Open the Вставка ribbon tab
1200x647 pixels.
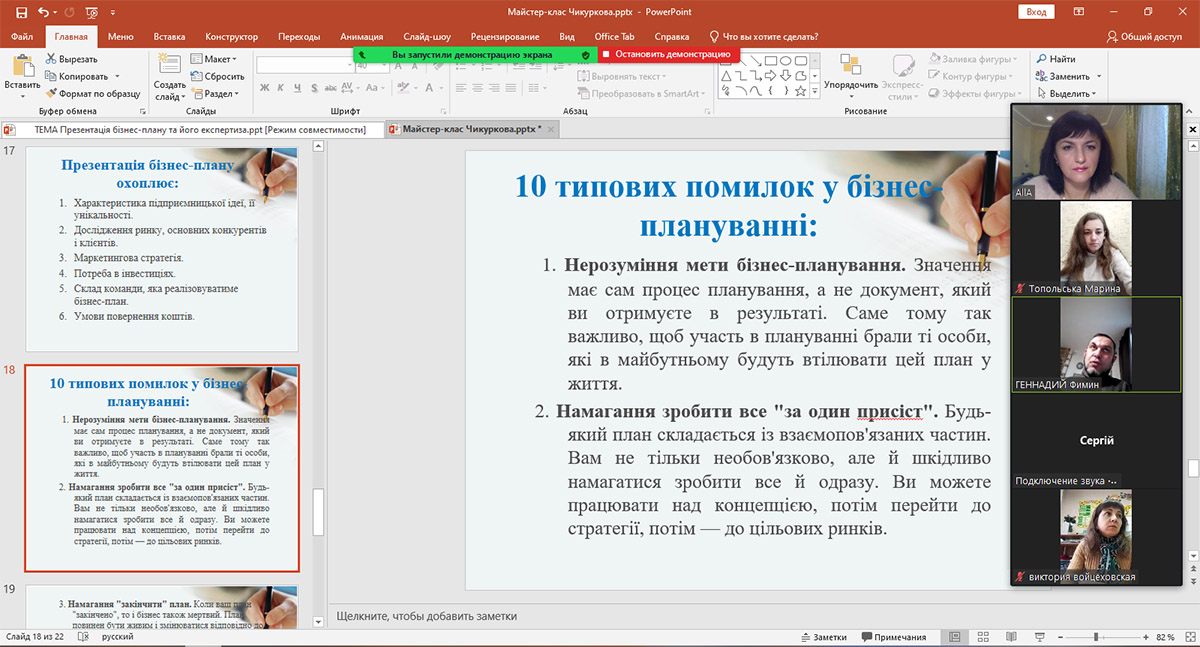(x=169, y=37)
